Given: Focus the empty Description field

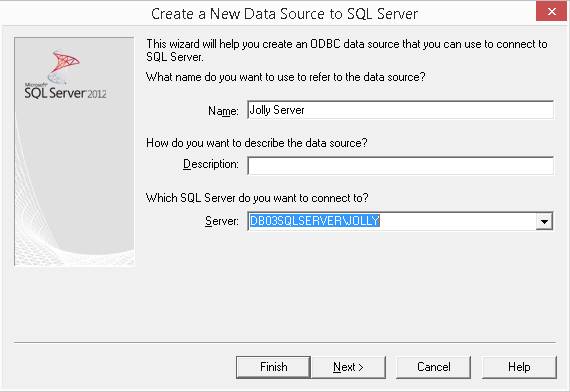Looking at the screenshot, I should [x=400, y=165].
